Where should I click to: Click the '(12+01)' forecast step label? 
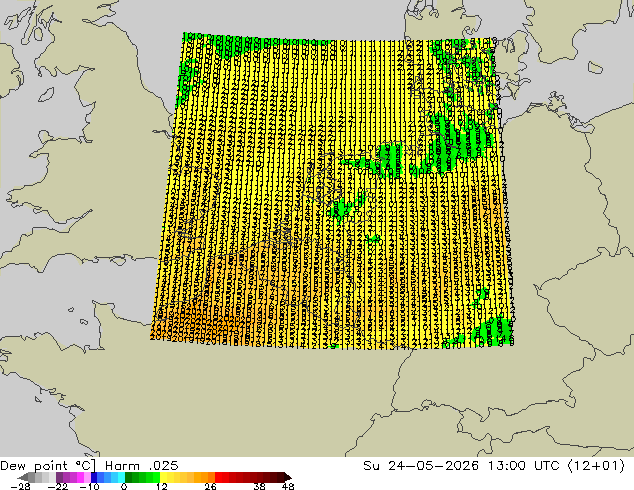click(596, 466)
